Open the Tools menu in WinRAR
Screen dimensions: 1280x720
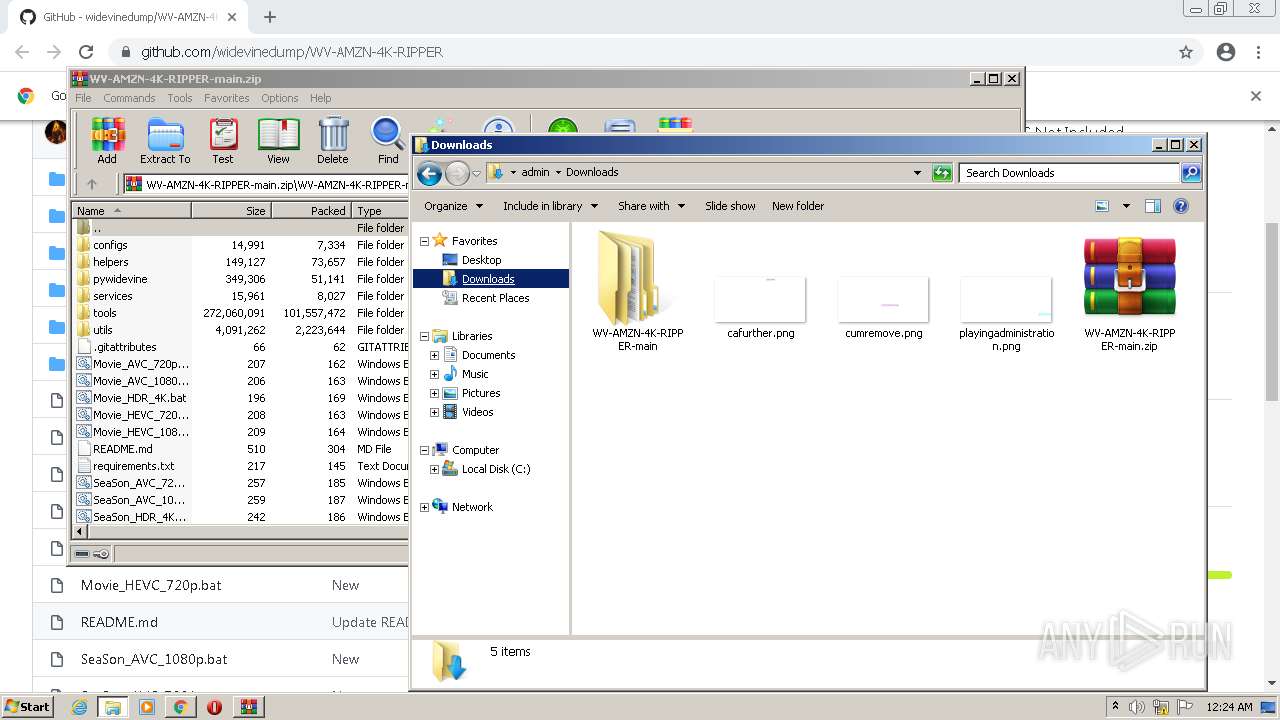[180, 98]
